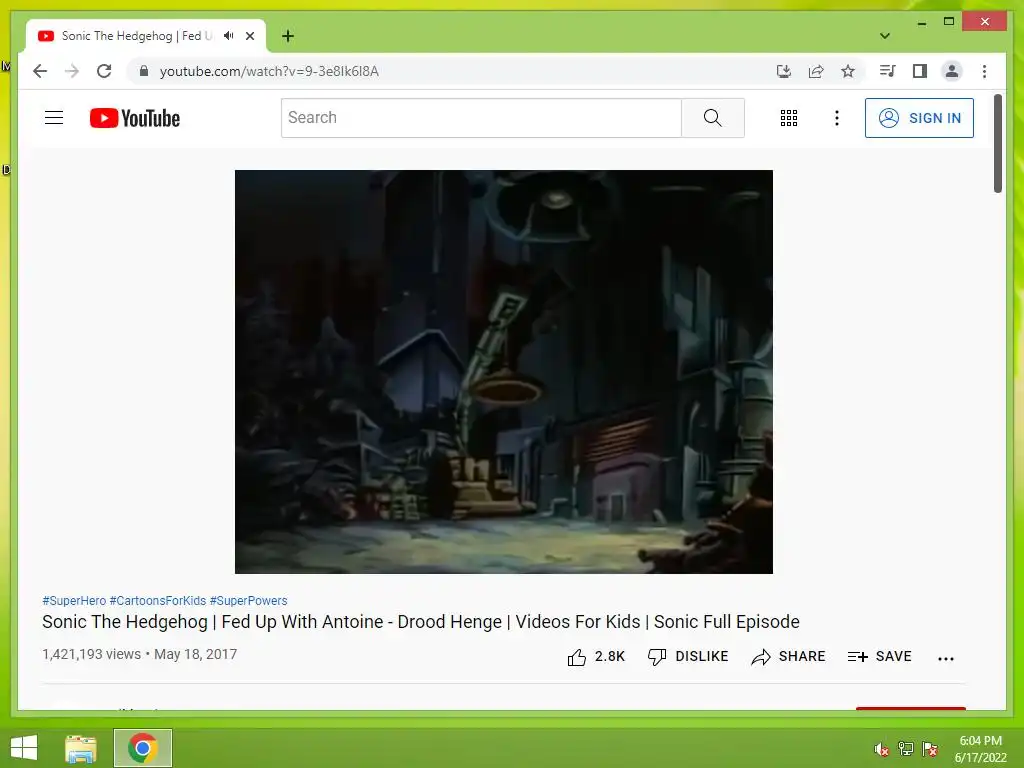The height and width of the screenshot is (768, 1024).
Task: Like the video (2.8K)
Action: click(596, 656)
